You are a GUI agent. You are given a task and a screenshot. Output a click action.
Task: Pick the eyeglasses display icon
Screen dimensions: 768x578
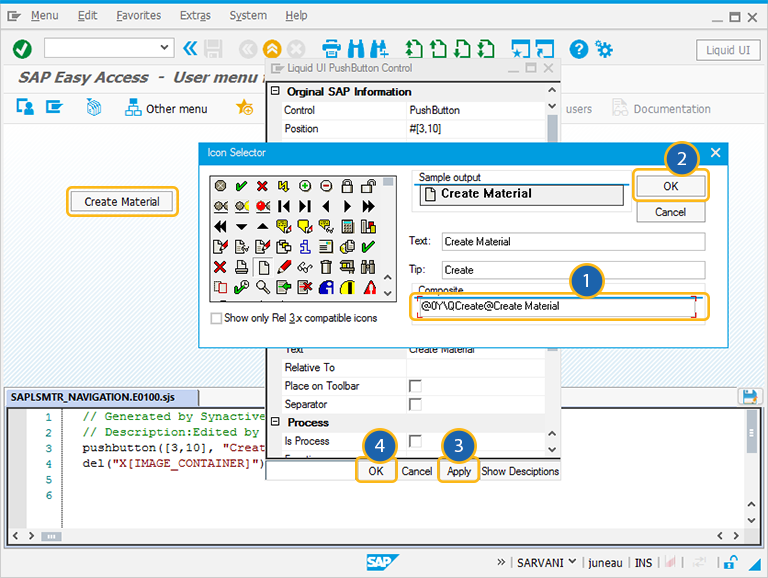(x=305, y=267)
